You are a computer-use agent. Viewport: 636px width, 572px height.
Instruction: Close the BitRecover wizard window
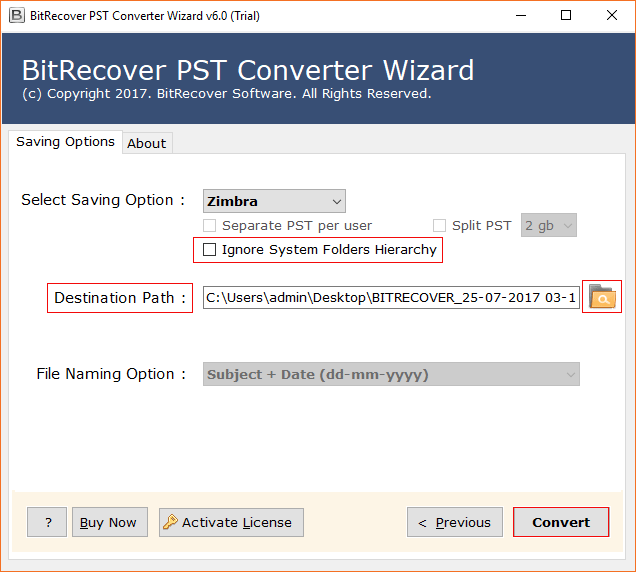612,15
